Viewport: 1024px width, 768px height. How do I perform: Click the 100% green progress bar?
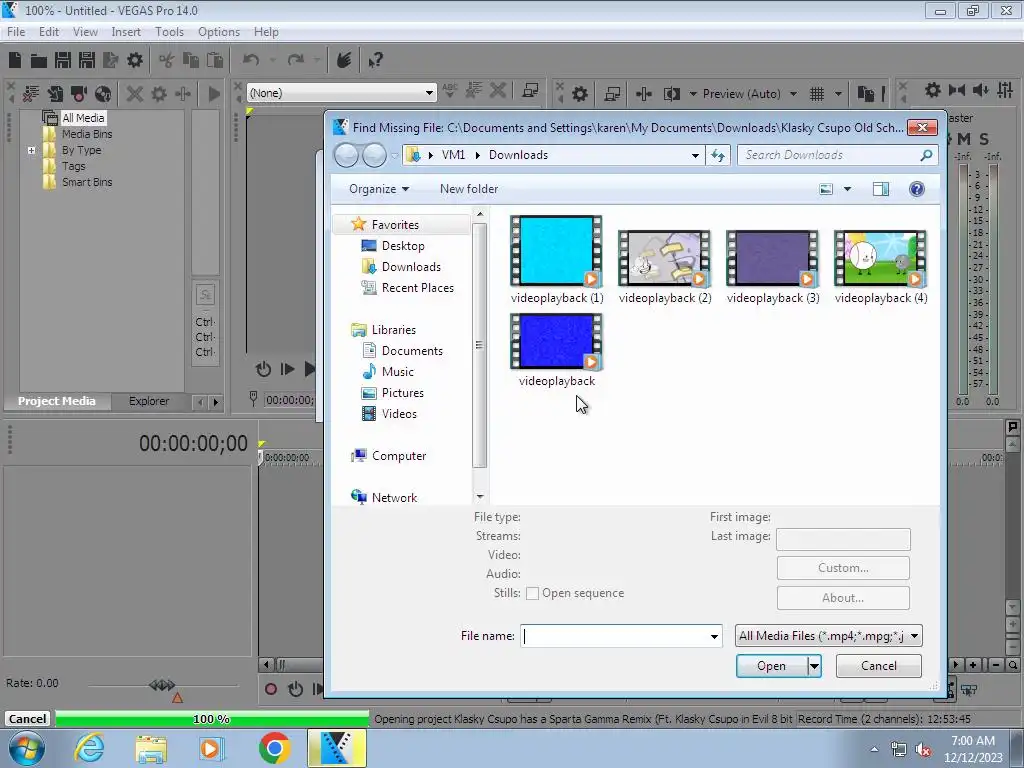pos(212,719)
